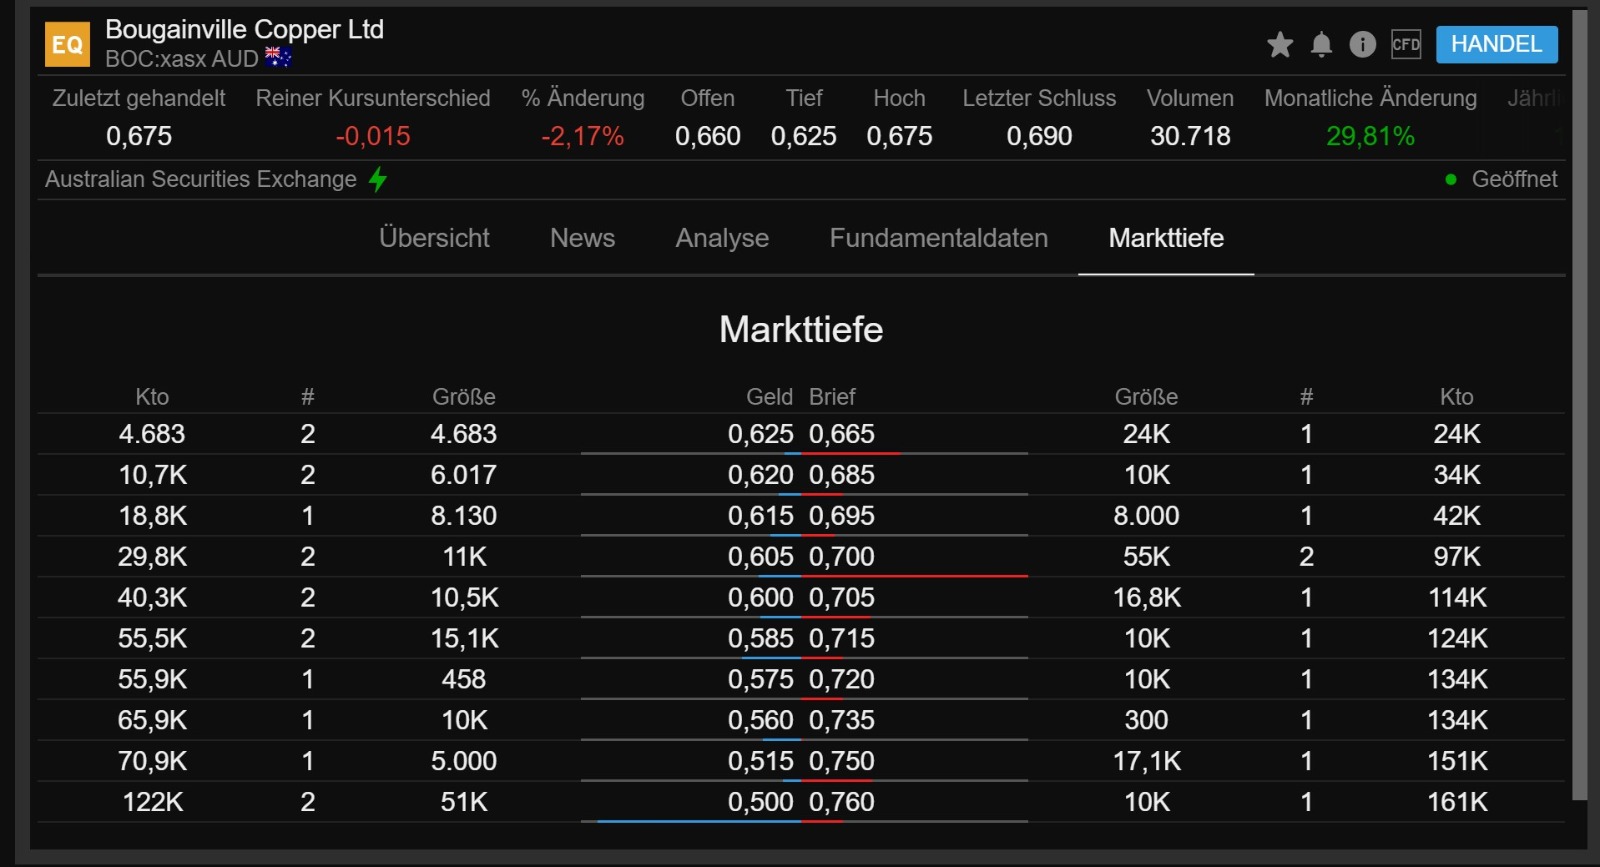Click the vertical scrollbar on the right edge

(1579, 405)
